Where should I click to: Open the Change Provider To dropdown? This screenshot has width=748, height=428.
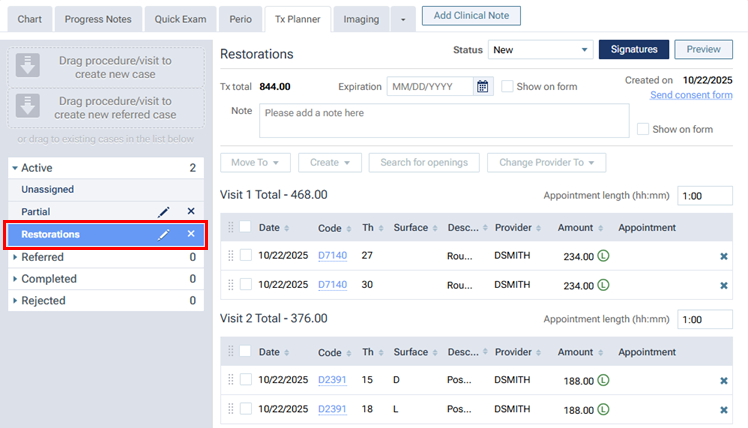point(546,162)
